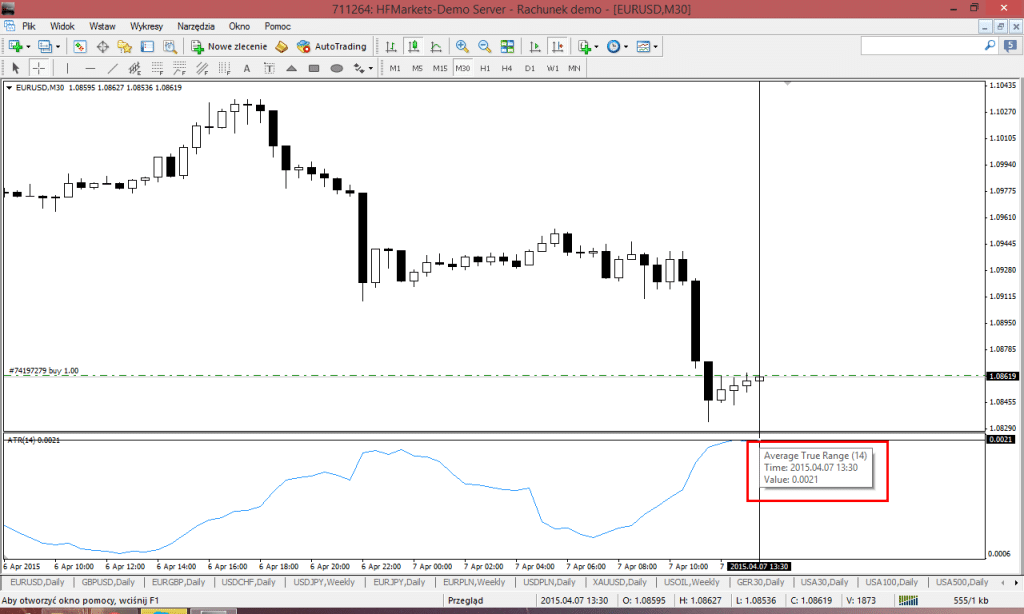
Task: Select the draw horizontal line tool
Action: click(x=90, y=68)
